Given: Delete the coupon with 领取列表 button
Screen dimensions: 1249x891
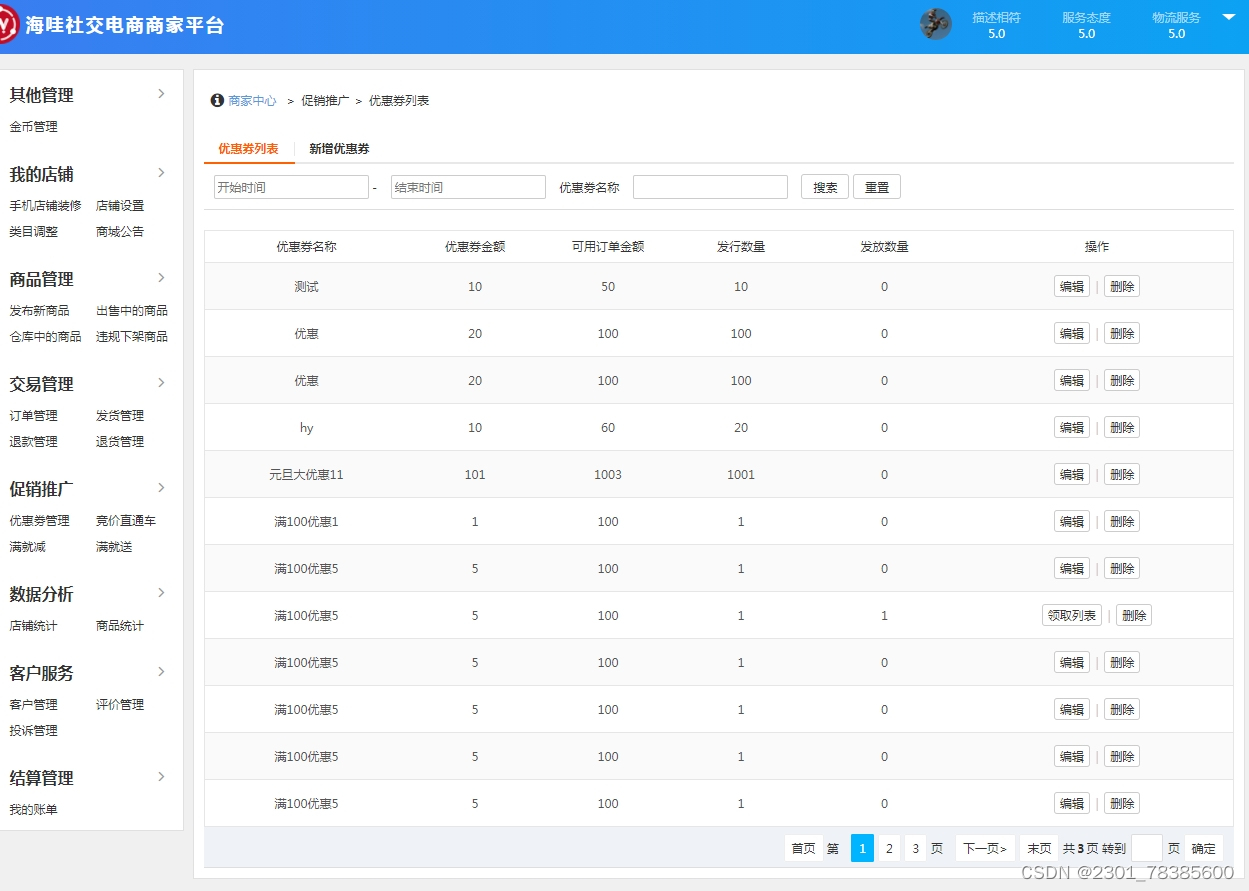Looking at the screenshot, I should 1134,616.
